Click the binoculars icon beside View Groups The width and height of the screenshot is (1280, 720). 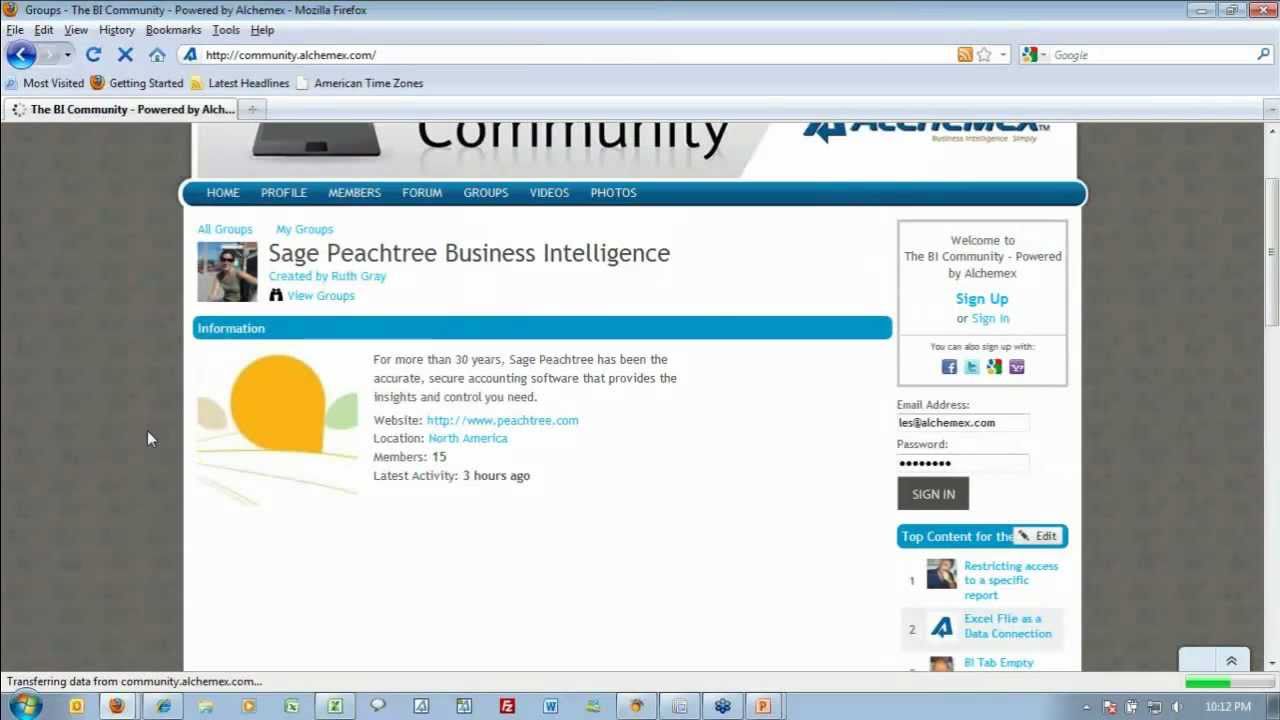pyautogui.click(x=276, y=295)
